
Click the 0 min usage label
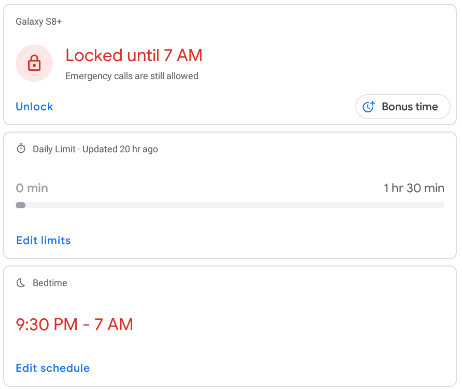pos(32,188)
